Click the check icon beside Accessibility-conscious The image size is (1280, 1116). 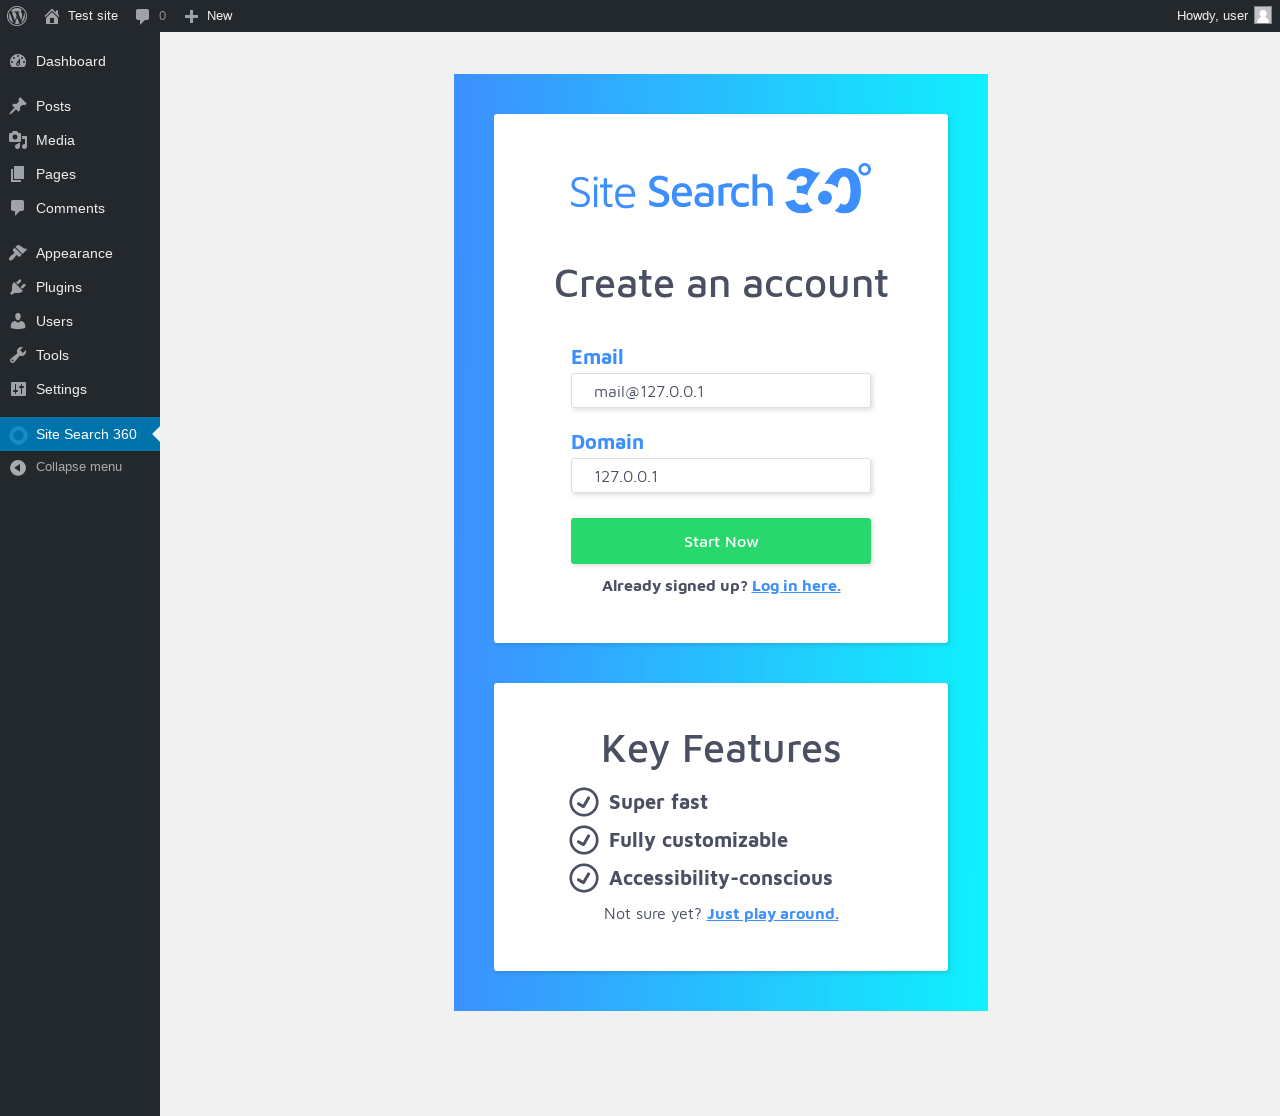point(584,878)
